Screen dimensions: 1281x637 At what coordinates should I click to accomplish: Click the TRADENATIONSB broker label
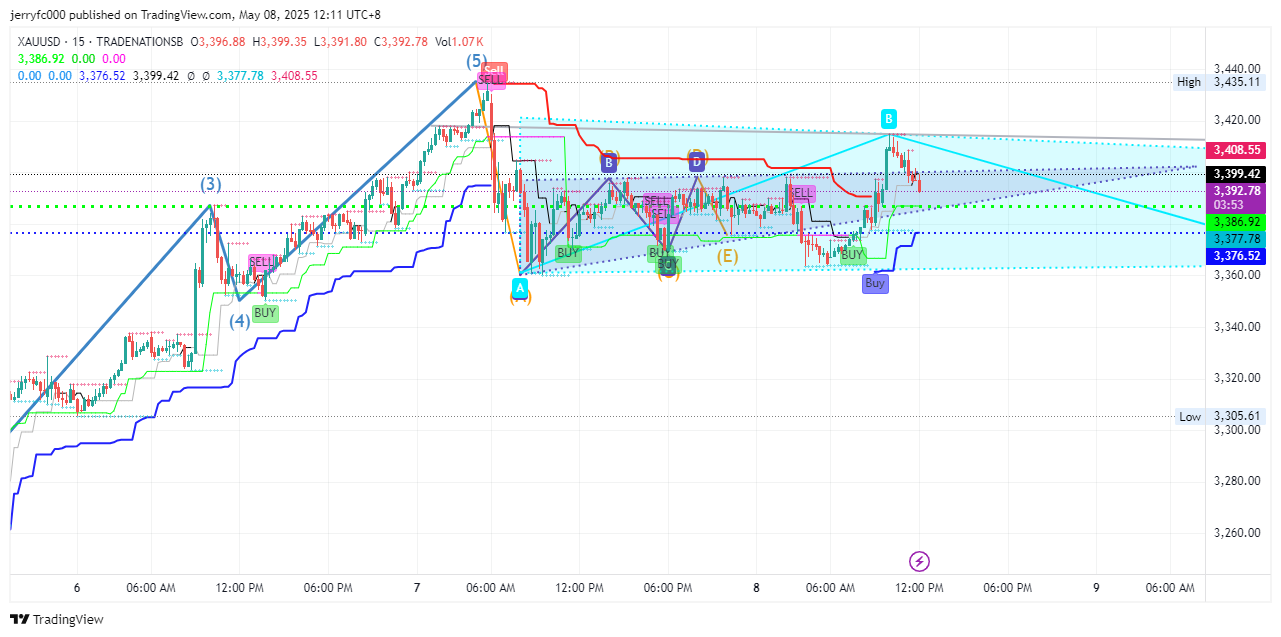click(139, 42)
